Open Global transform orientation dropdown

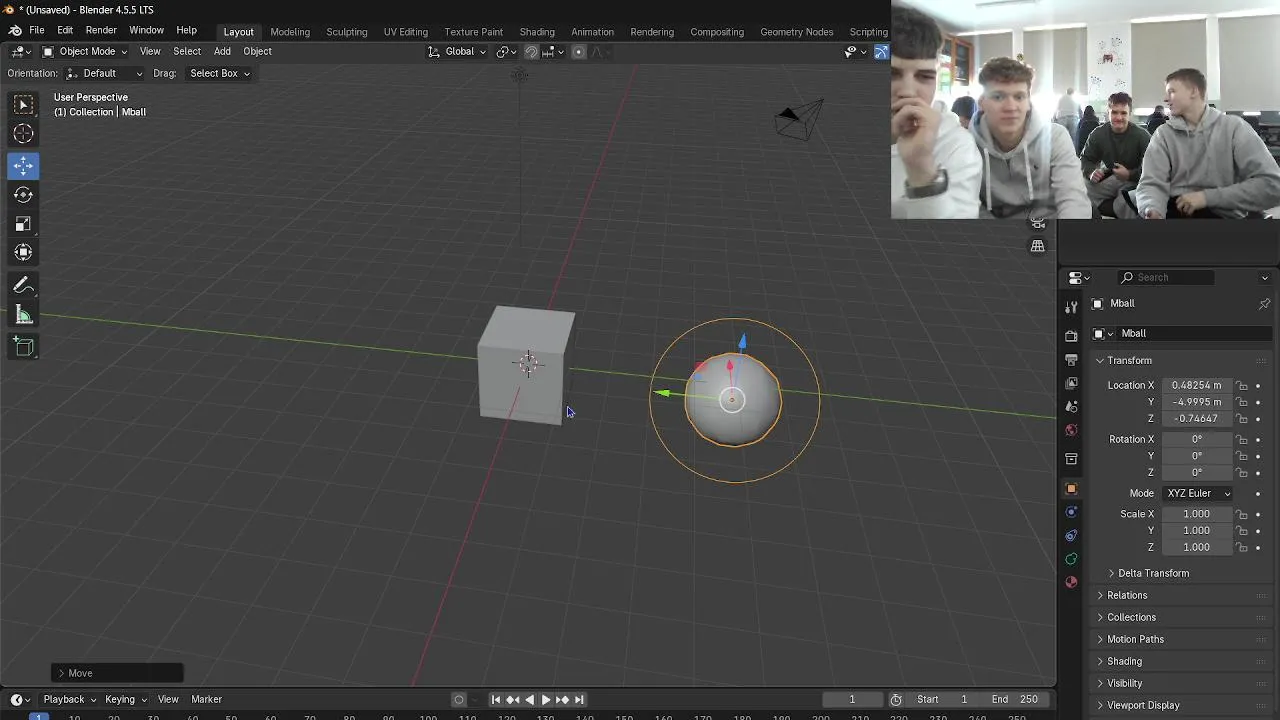457,52
